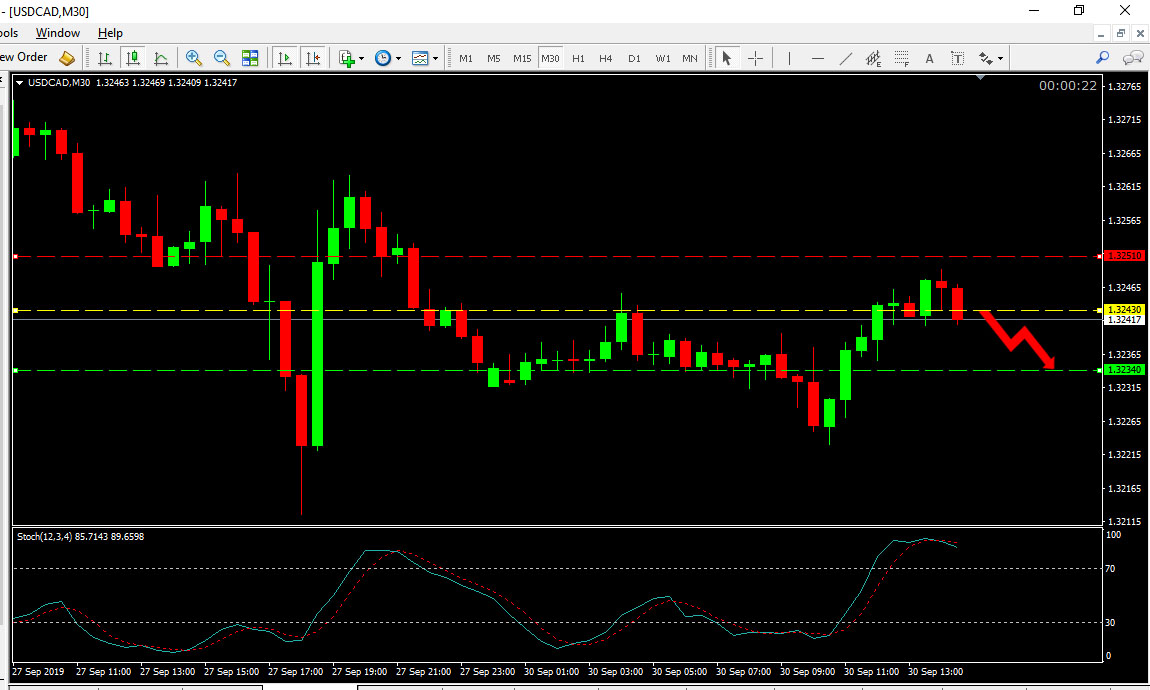Image resolution: width=1150 pixels, height=690 pixels.
Task: Select the M1 timeframe
Action: click(x=466, y=58)
